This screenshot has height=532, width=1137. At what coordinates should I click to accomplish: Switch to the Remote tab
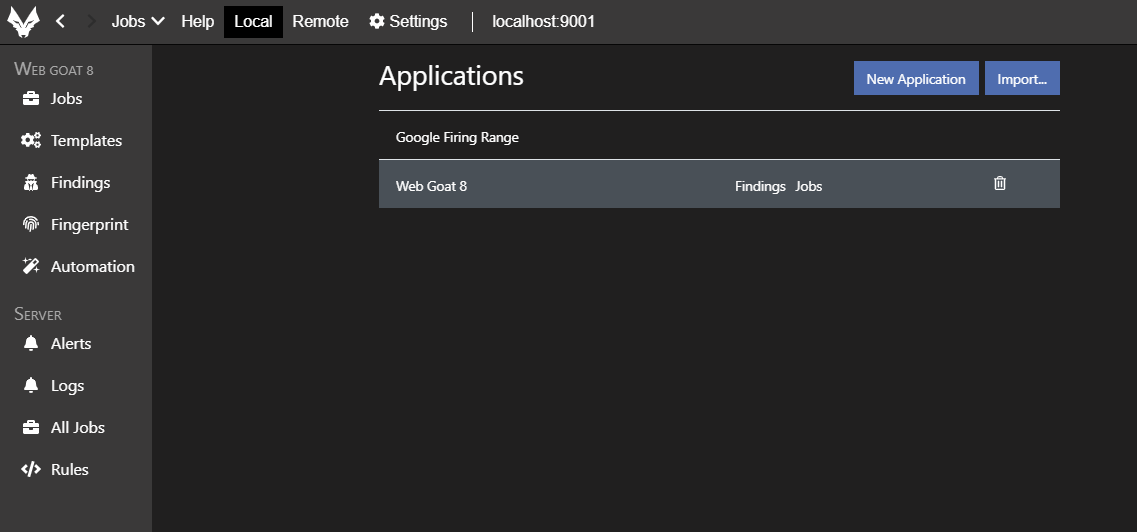(x=321, y=22)
